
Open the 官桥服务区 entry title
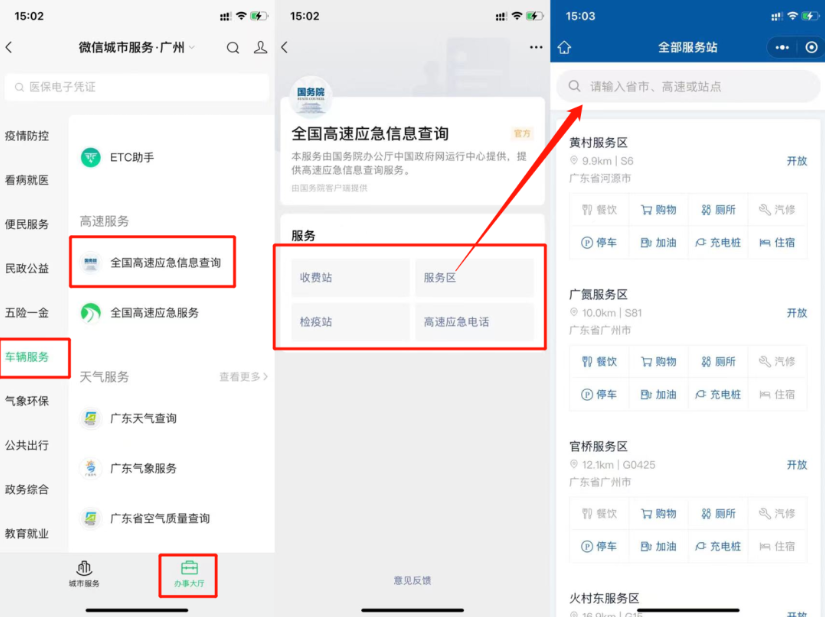599,447
